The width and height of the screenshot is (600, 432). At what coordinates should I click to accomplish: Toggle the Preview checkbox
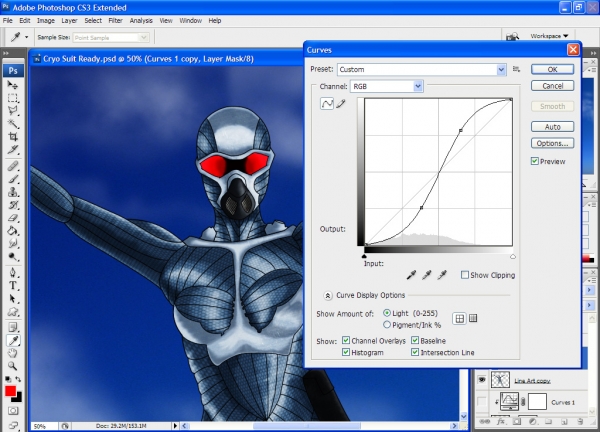pos(535,161)
